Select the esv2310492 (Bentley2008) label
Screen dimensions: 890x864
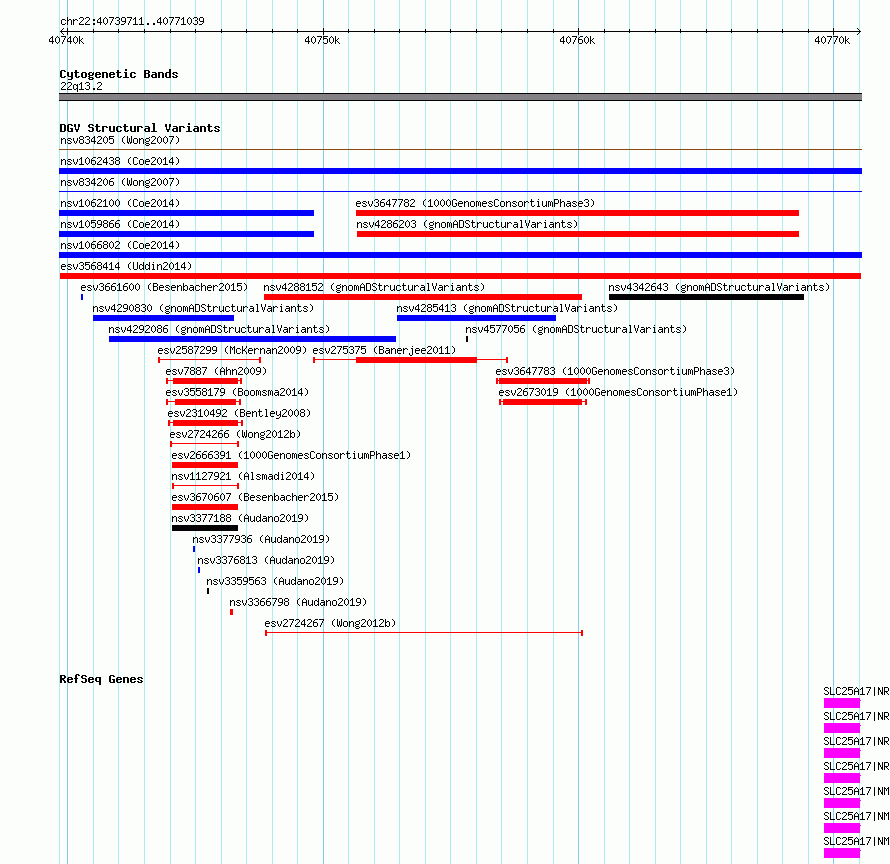coord(239,413)
